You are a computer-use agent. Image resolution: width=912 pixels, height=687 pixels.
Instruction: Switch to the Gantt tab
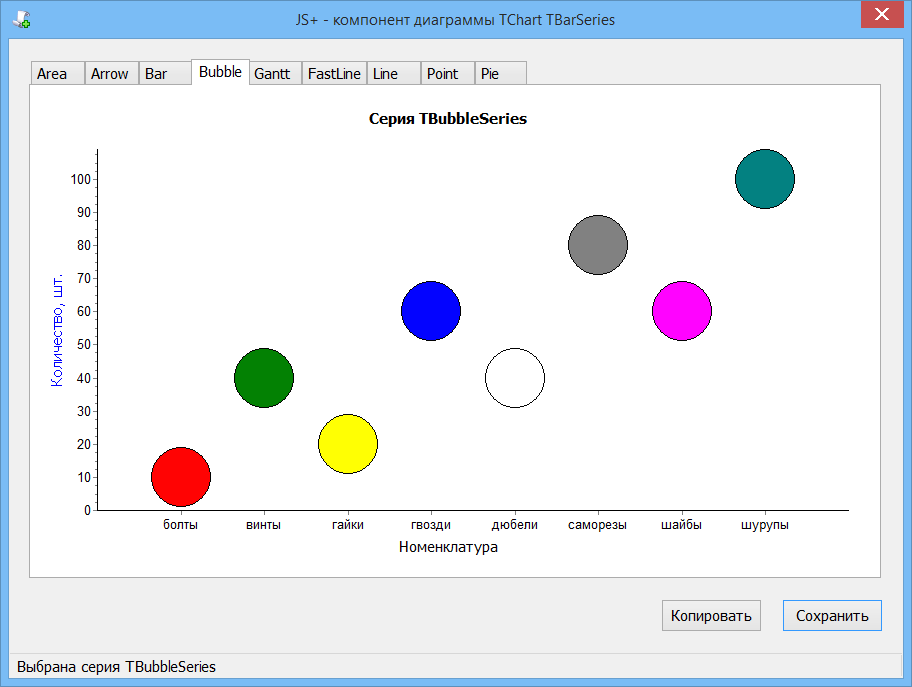tap(272, 74)
